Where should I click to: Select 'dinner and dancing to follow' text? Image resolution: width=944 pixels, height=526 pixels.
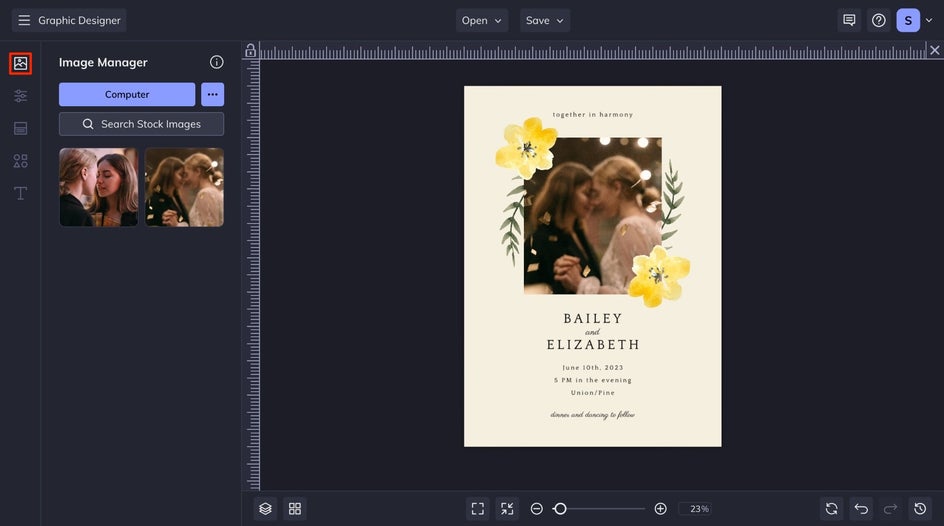click(x=592, y=415)
